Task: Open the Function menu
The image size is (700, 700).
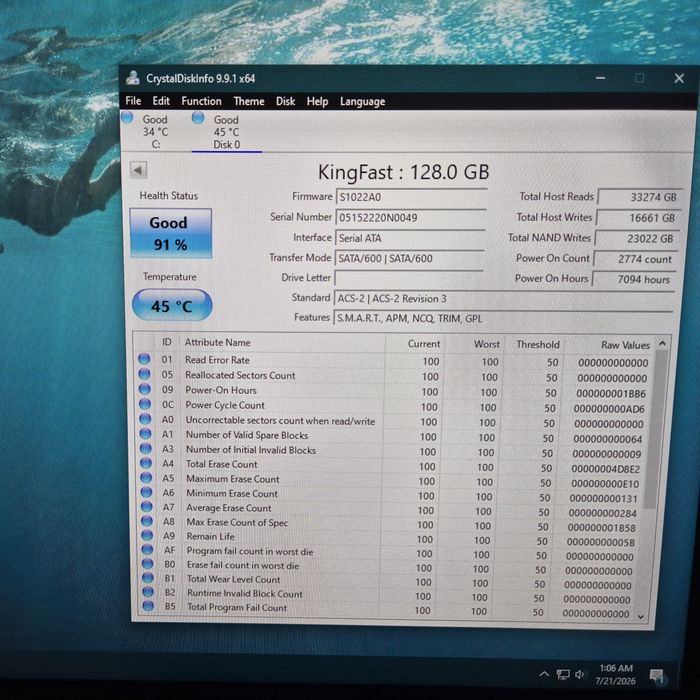Action: click(x=201, y=101)
